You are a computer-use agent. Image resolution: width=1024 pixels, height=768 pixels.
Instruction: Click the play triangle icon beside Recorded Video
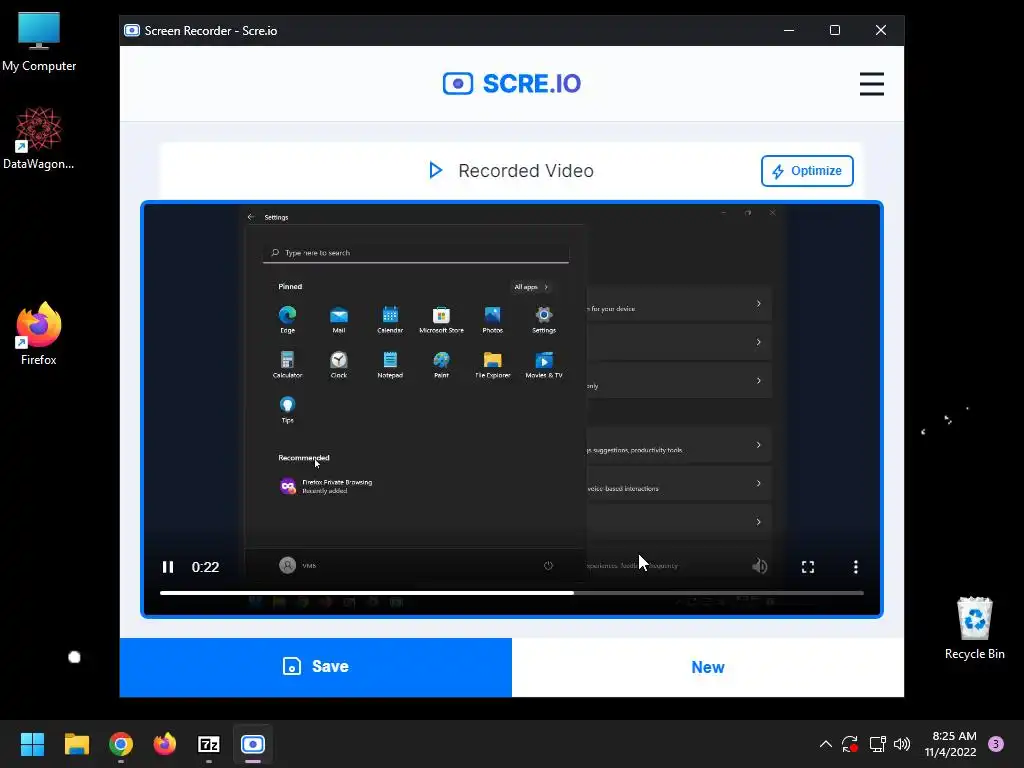(x=436, y=170)
